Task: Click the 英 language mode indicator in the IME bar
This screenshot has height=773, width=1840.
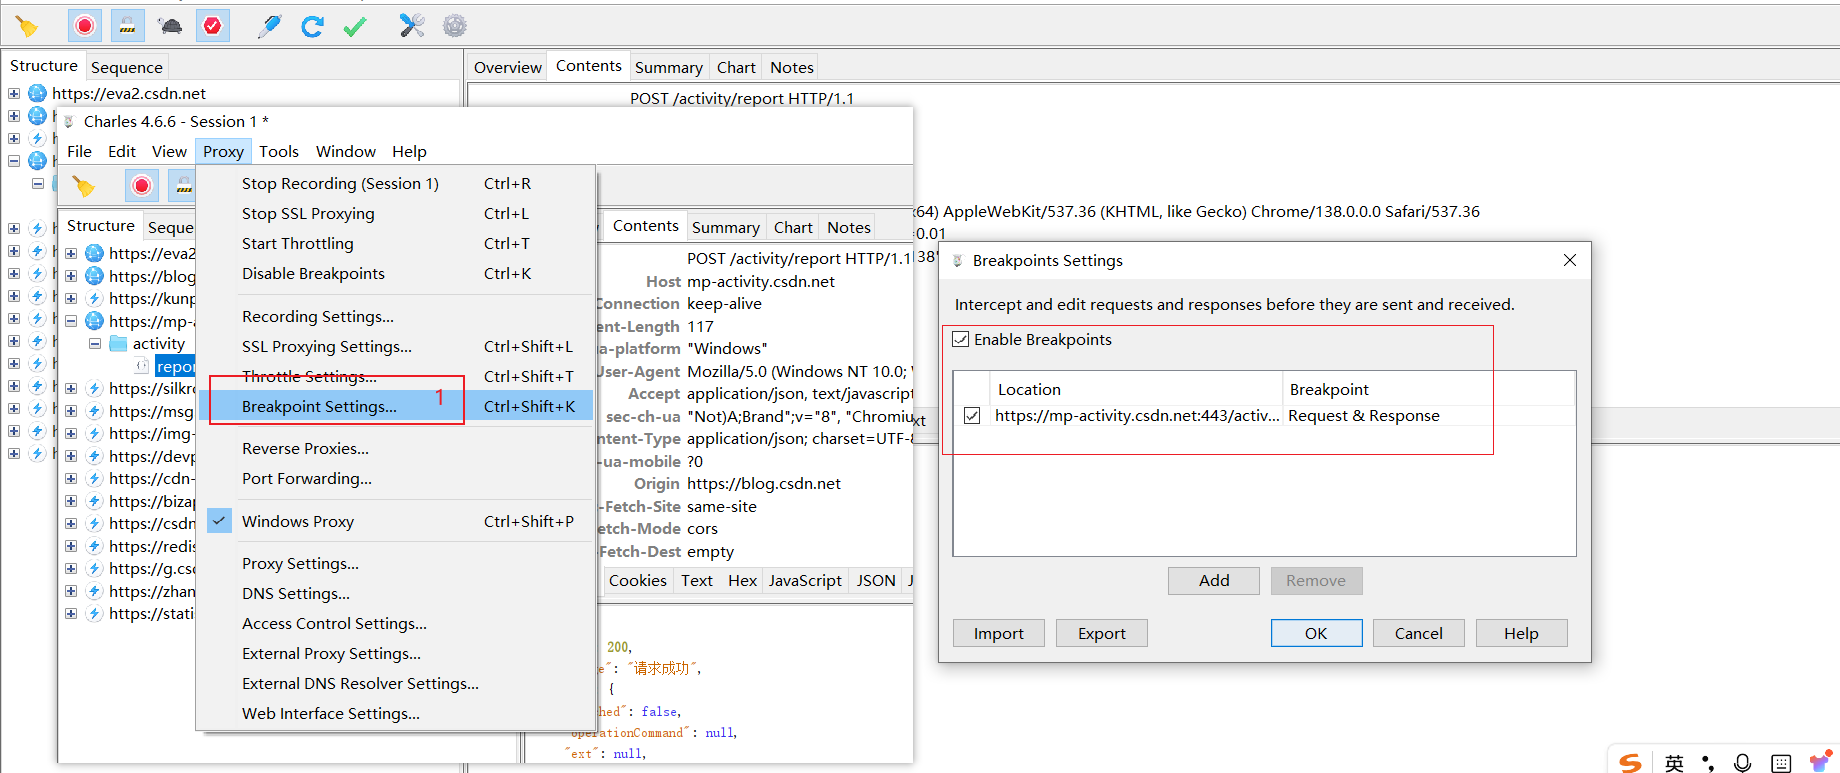Action: (x=1674, y=763)
